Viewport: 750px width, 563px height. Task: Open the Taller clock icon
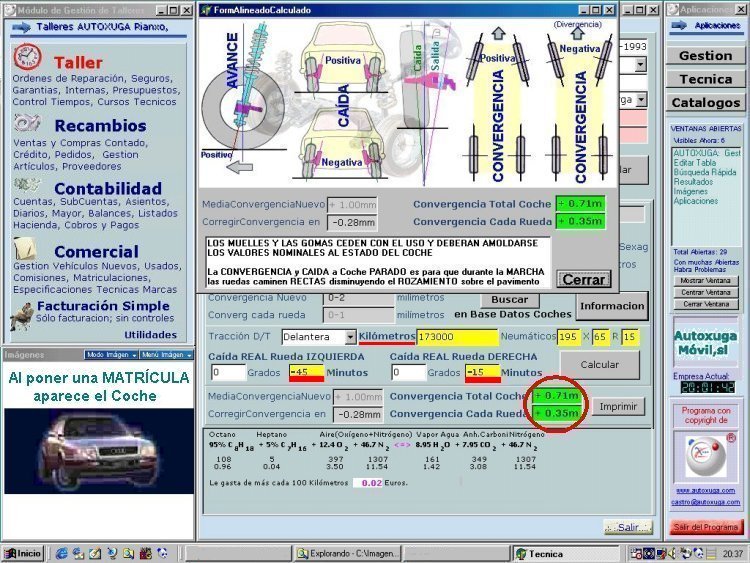pos(27,57)
